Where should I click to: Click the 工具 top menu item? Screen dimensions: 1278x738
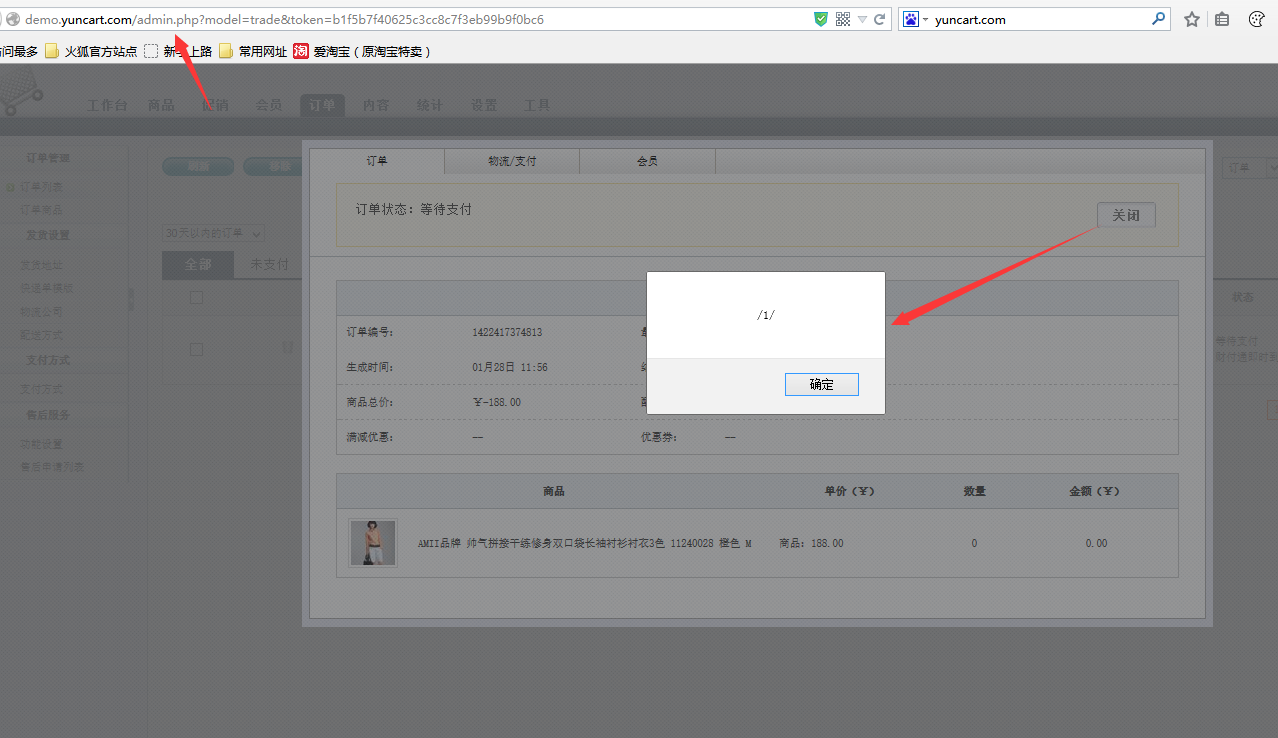(538, 105)
